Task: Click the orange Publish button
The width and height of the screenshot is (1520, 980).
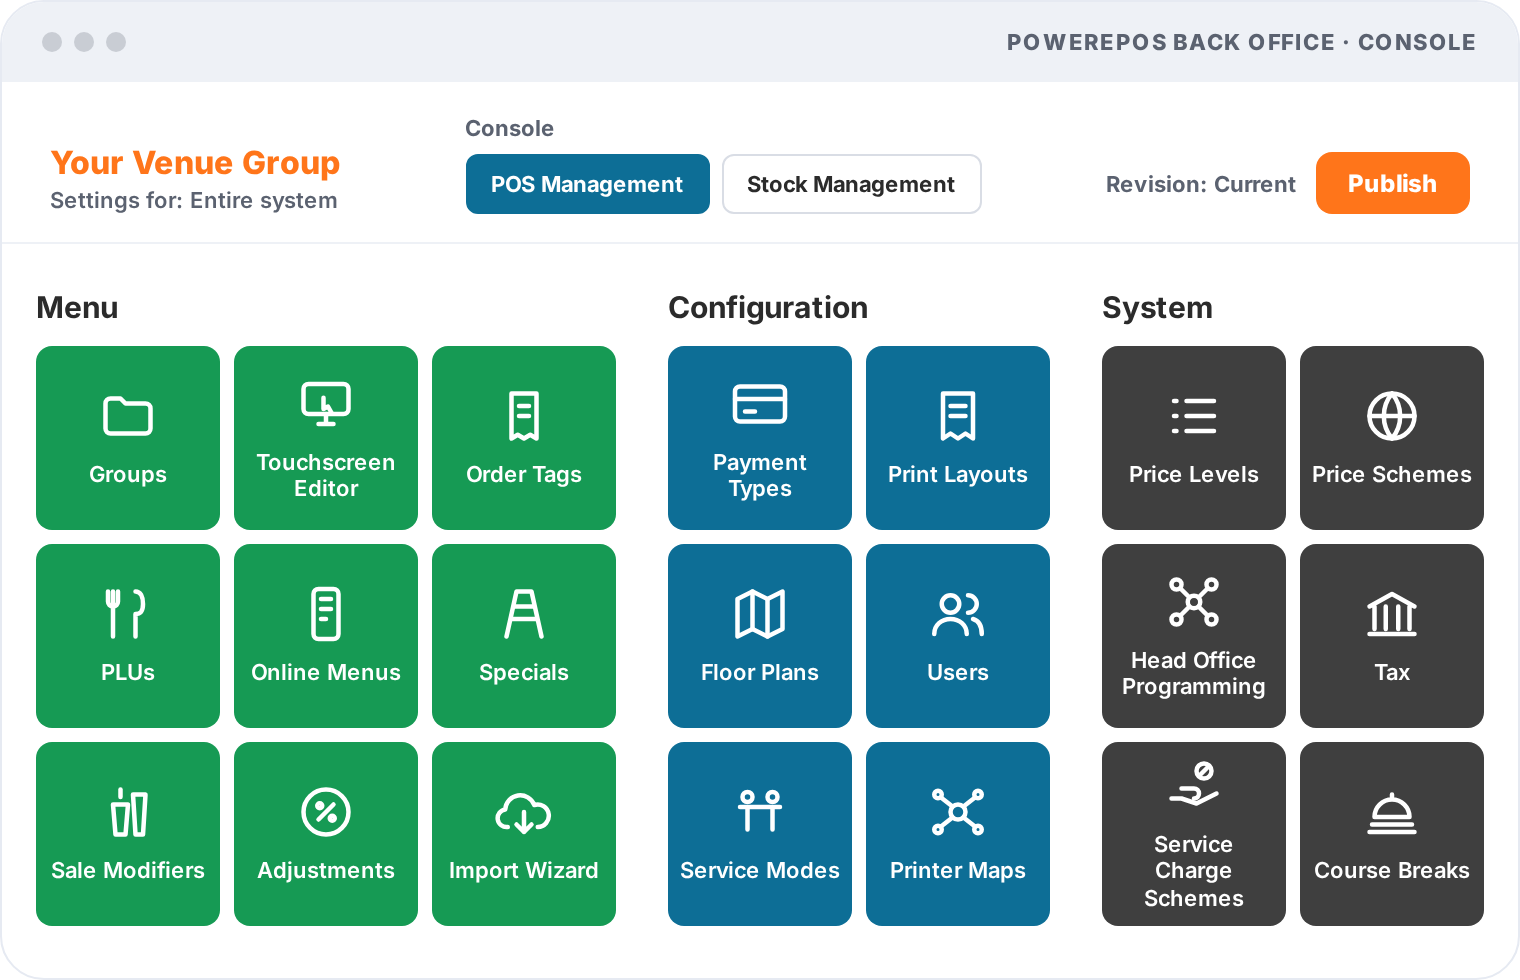Action: click(x=1392, y=183)
